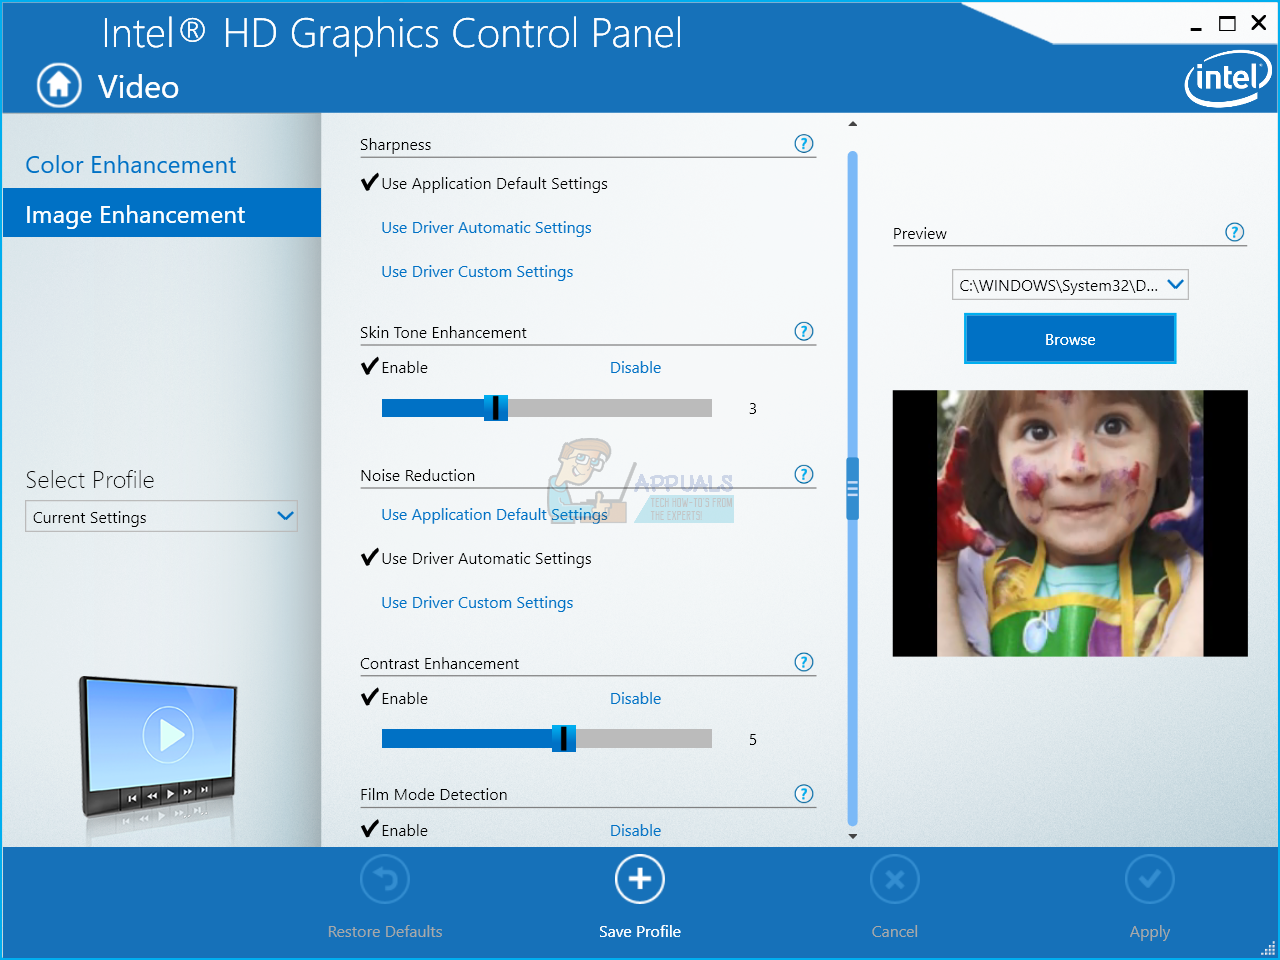Click the Apply label
Screen dimensions: 1280x960
tap(1150, 932)
